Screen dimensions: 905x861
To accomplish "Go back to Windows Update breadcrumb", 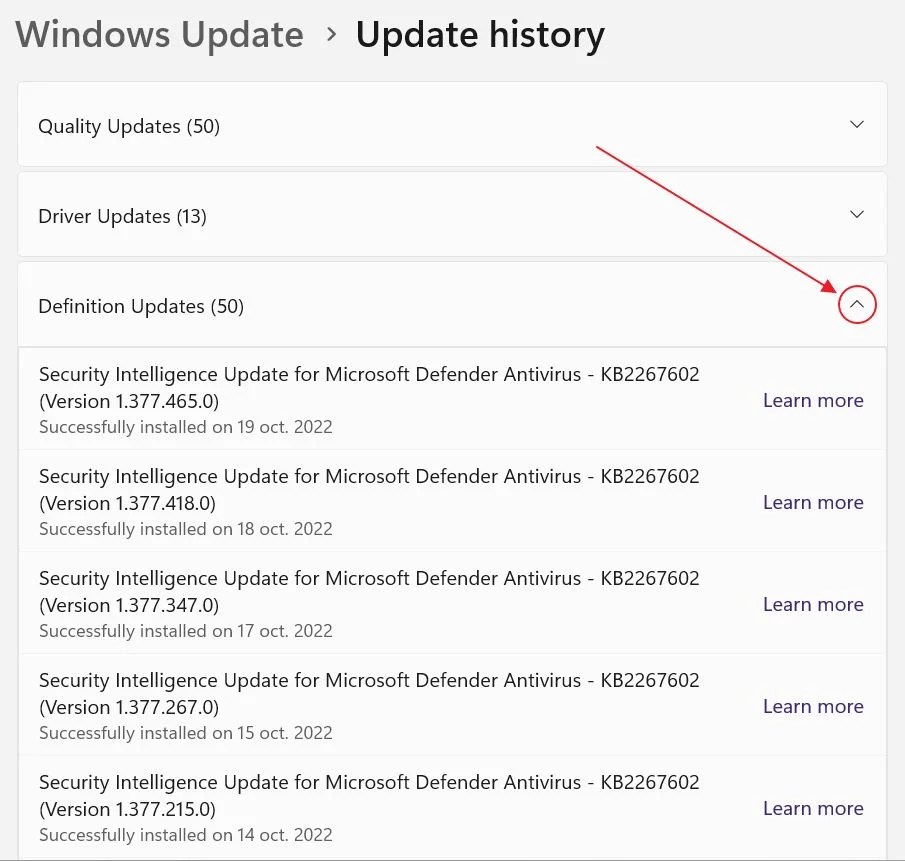I will pos(159,35).
